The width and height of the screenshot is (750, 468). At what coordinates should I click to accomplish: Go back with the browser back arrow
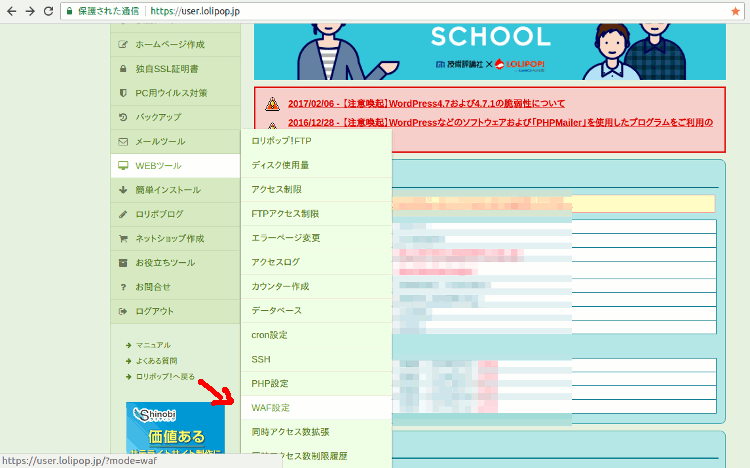tap(11, 11)
